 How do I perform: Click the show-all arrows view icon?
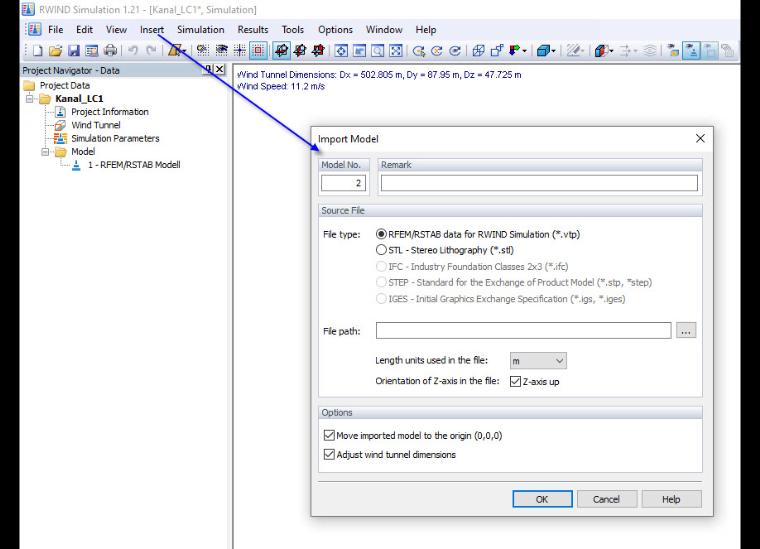(396, 50)
